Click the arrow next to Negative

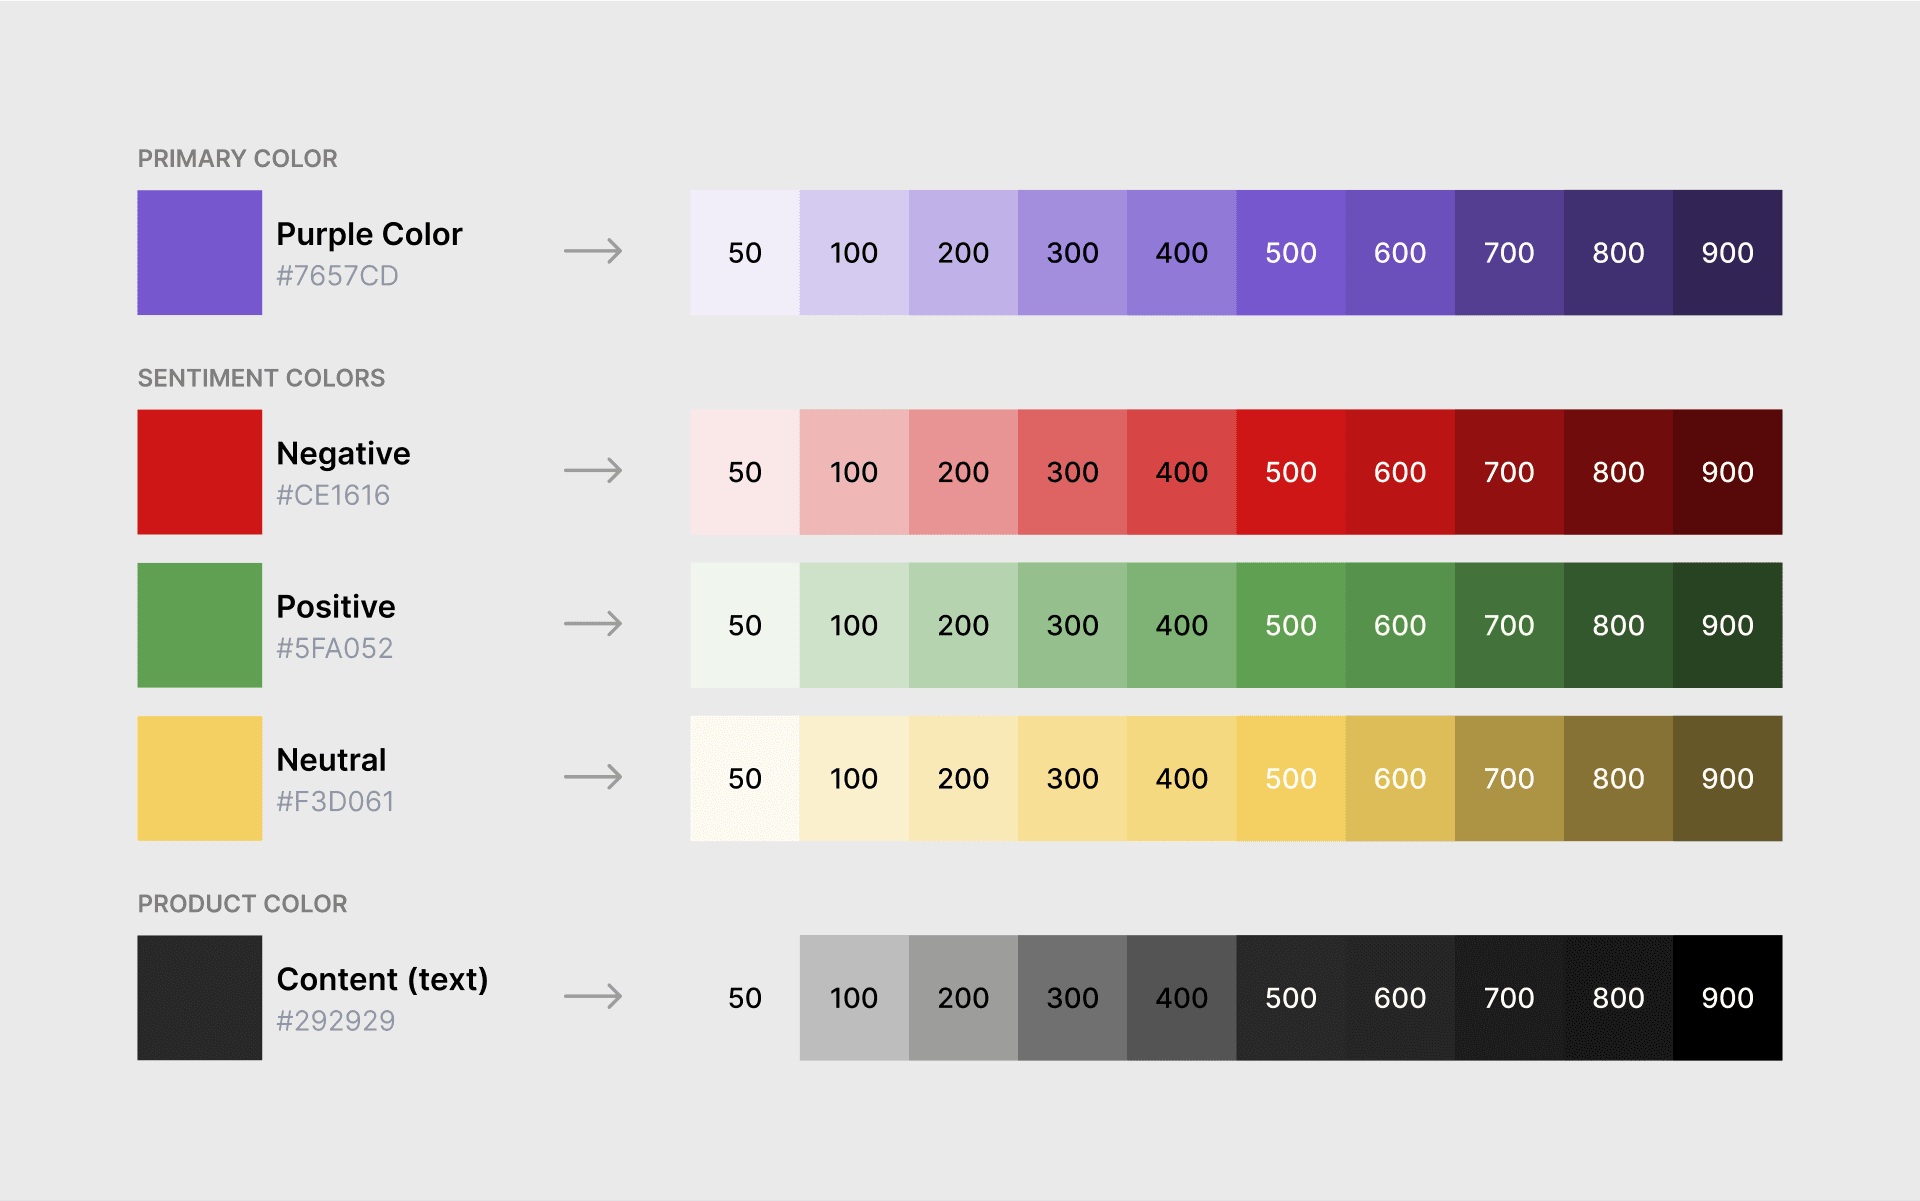tap(593, 470)
